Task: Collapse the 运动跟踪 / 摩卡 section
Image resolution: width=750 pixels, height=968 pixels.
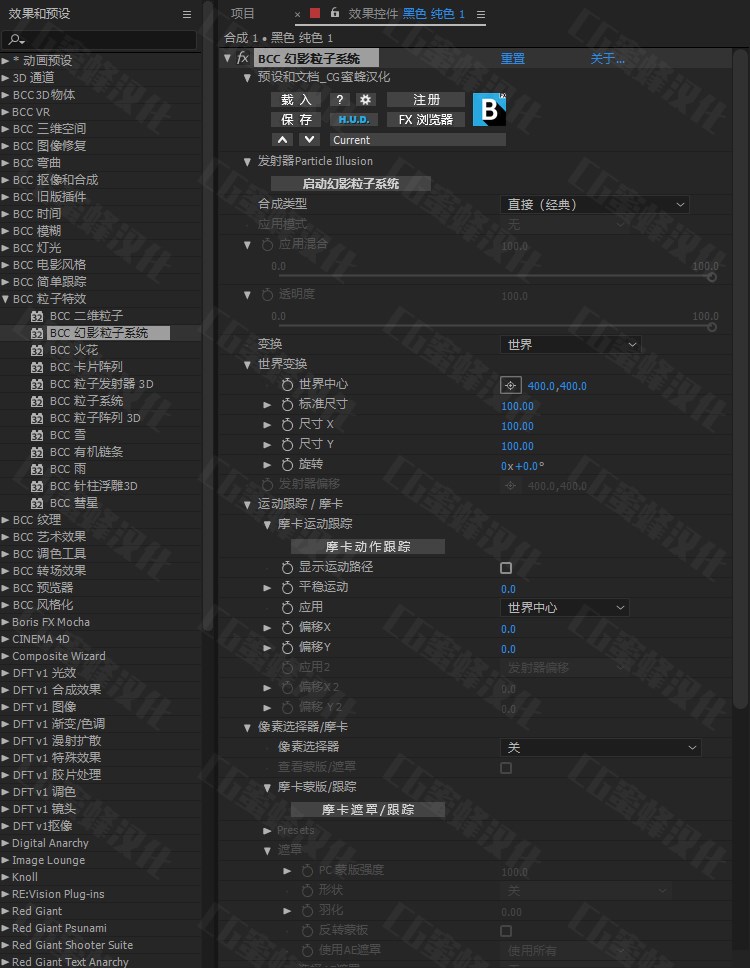Action: click(x=248, y=505)
